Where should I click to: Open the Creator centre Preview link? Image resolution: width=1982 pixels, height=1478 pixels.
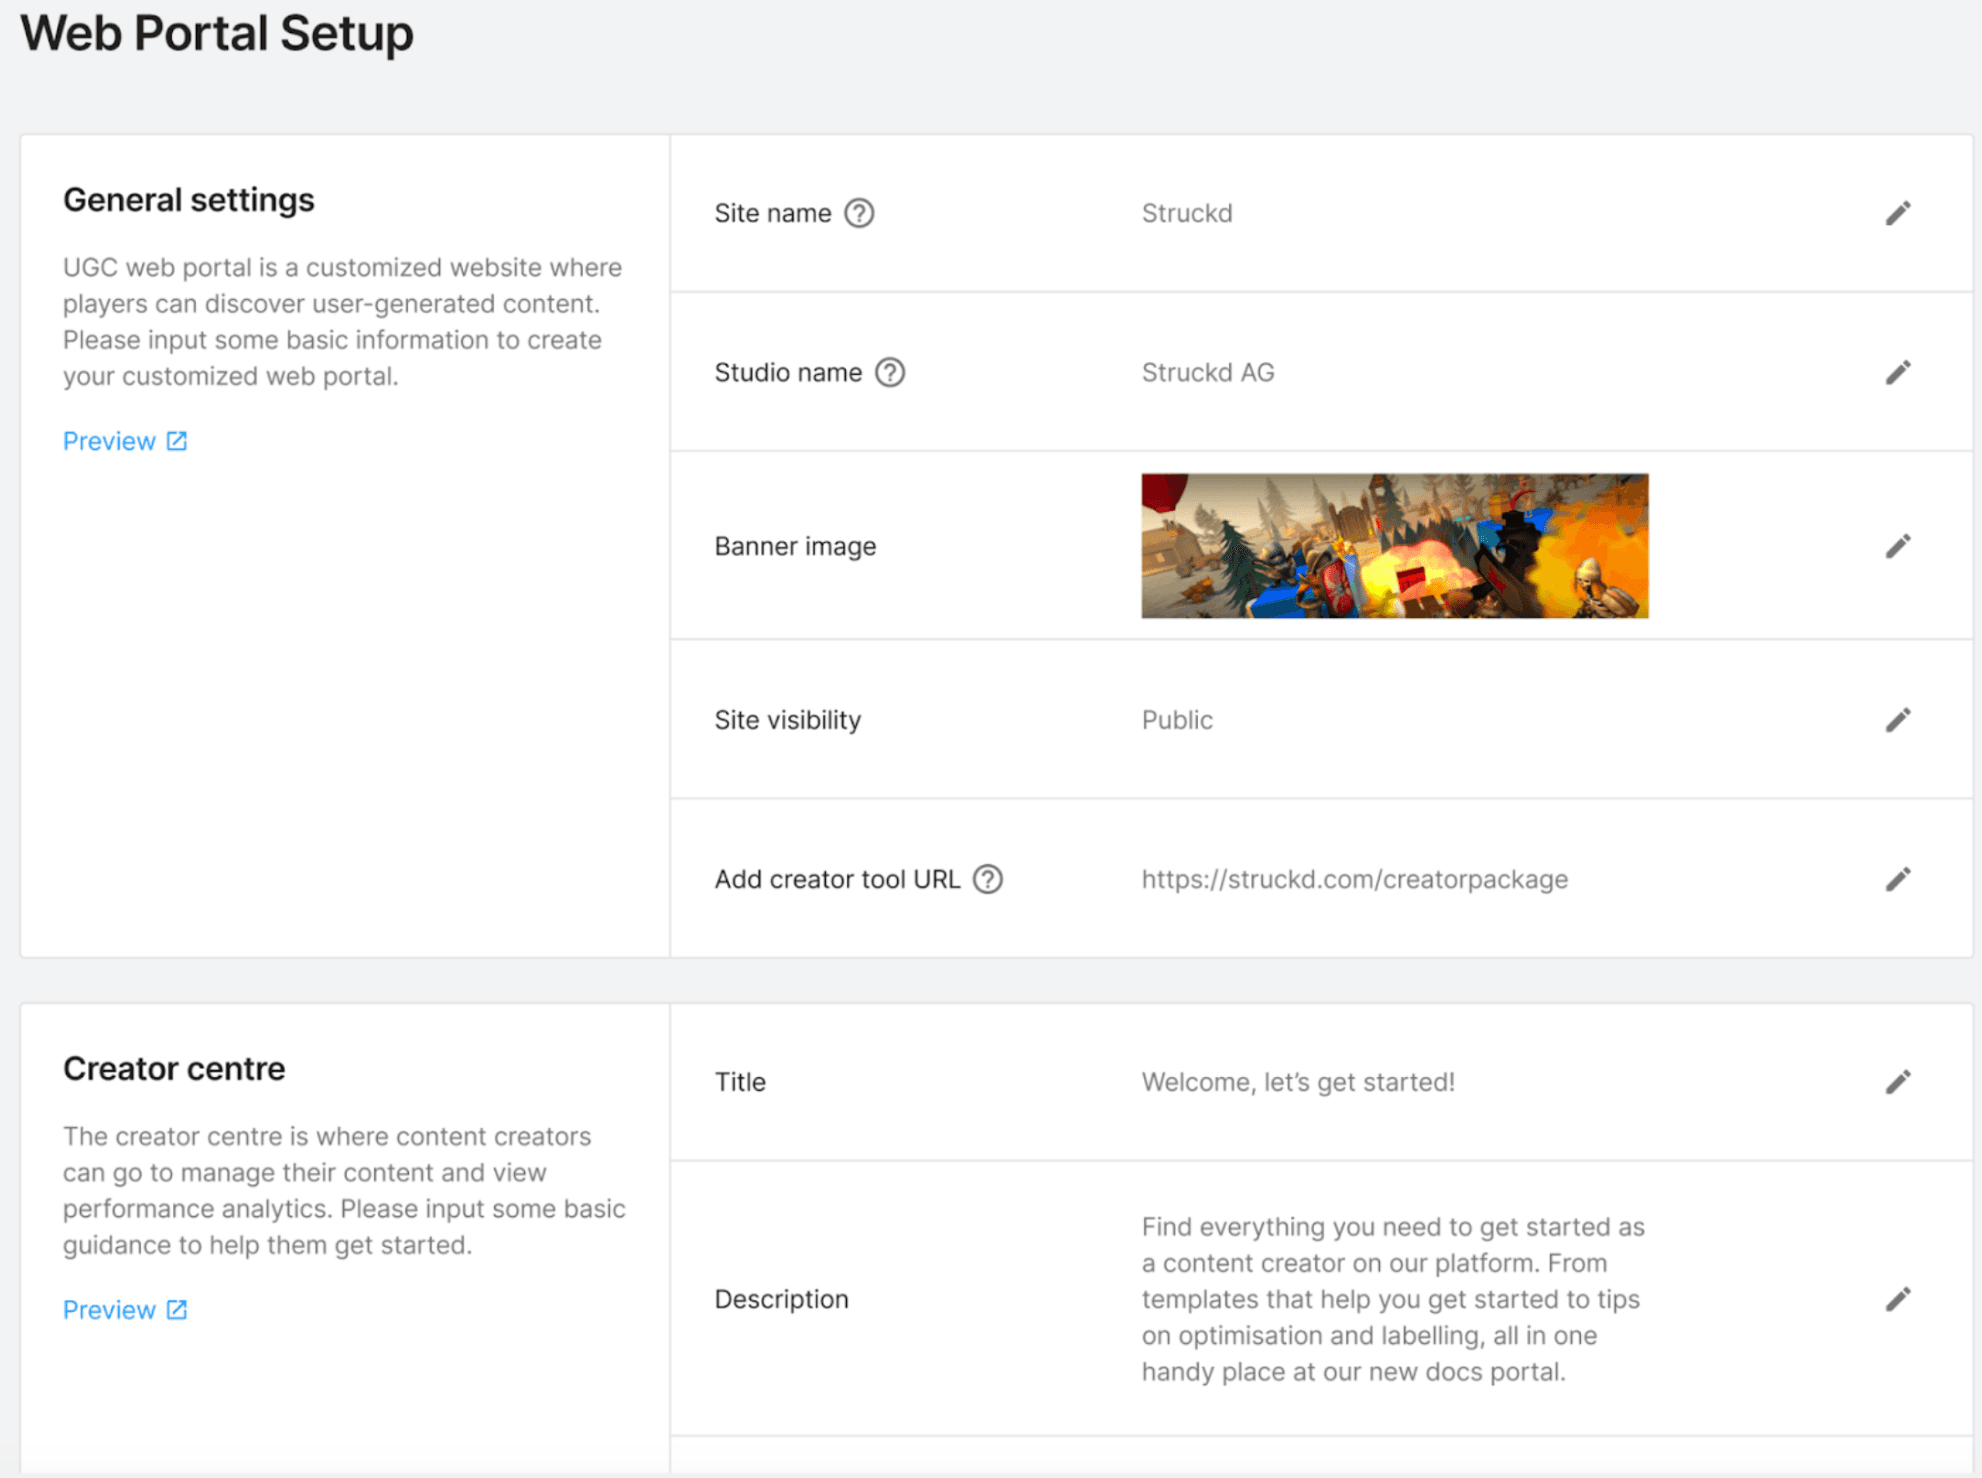(x=125, y=1310)
